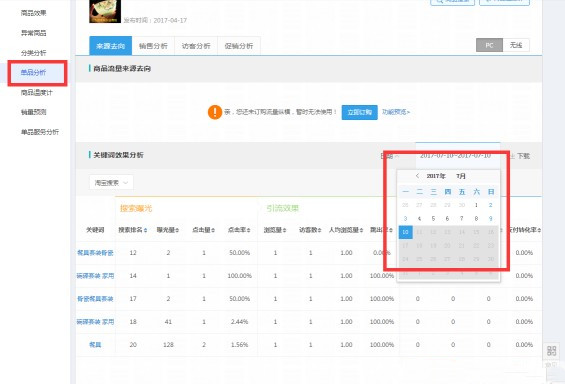
Task: Click the 引流效果 group heading
Action: pos(282,208)
